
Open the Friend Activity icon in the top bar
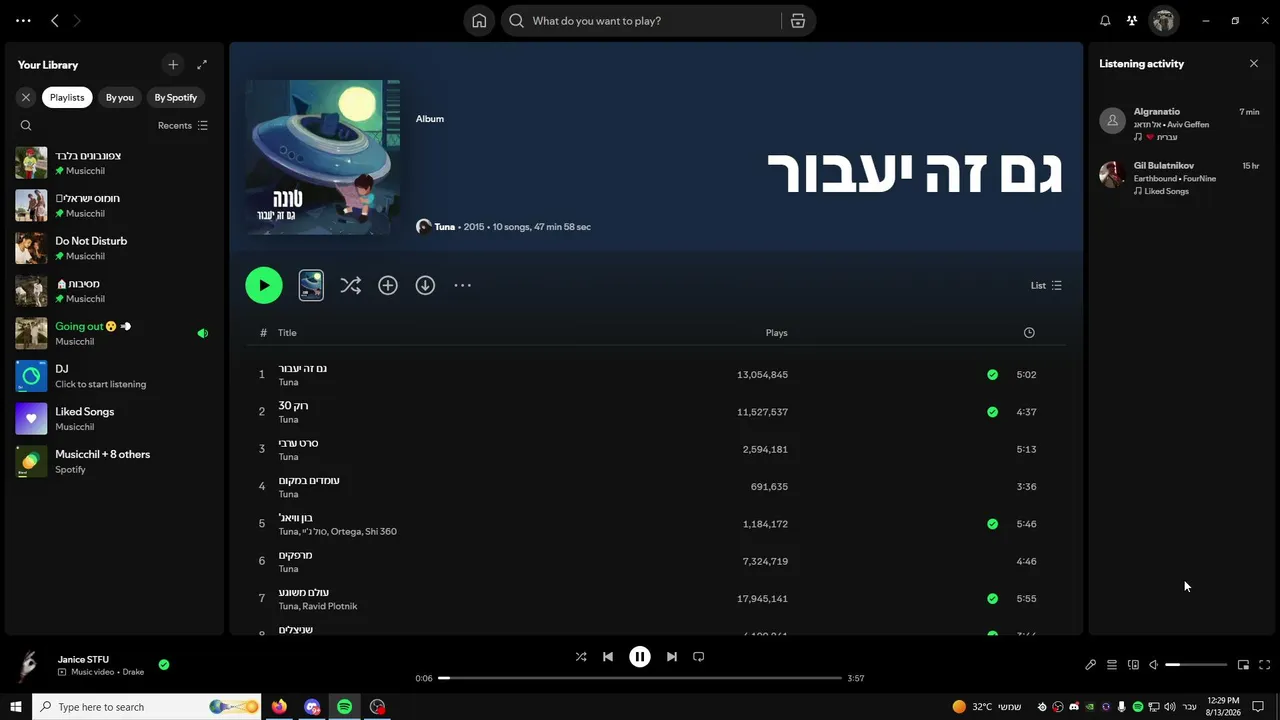1132,21
